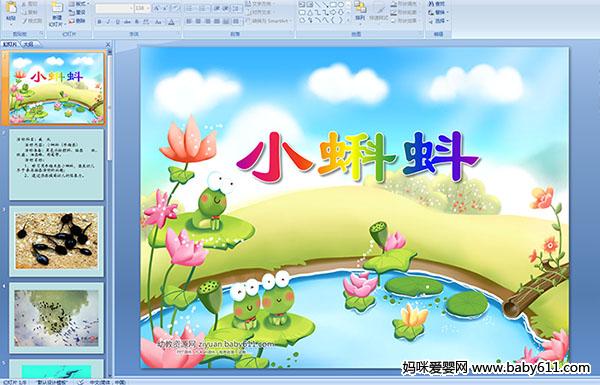This screenshot has width=600, height=385.
Task: Toggle underline formatting
Action: (x=117, y=22)
